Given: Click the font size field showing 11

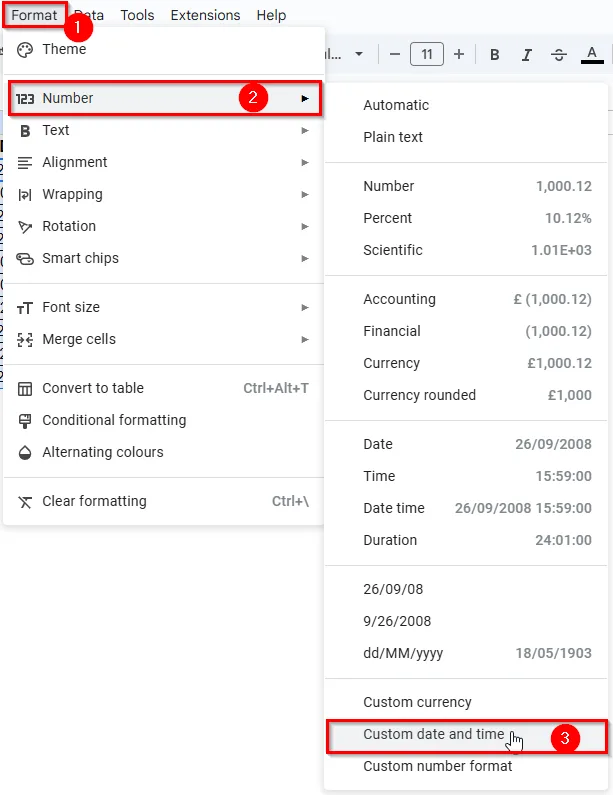Looking at the screenshot, I should (x=427, y=54).
